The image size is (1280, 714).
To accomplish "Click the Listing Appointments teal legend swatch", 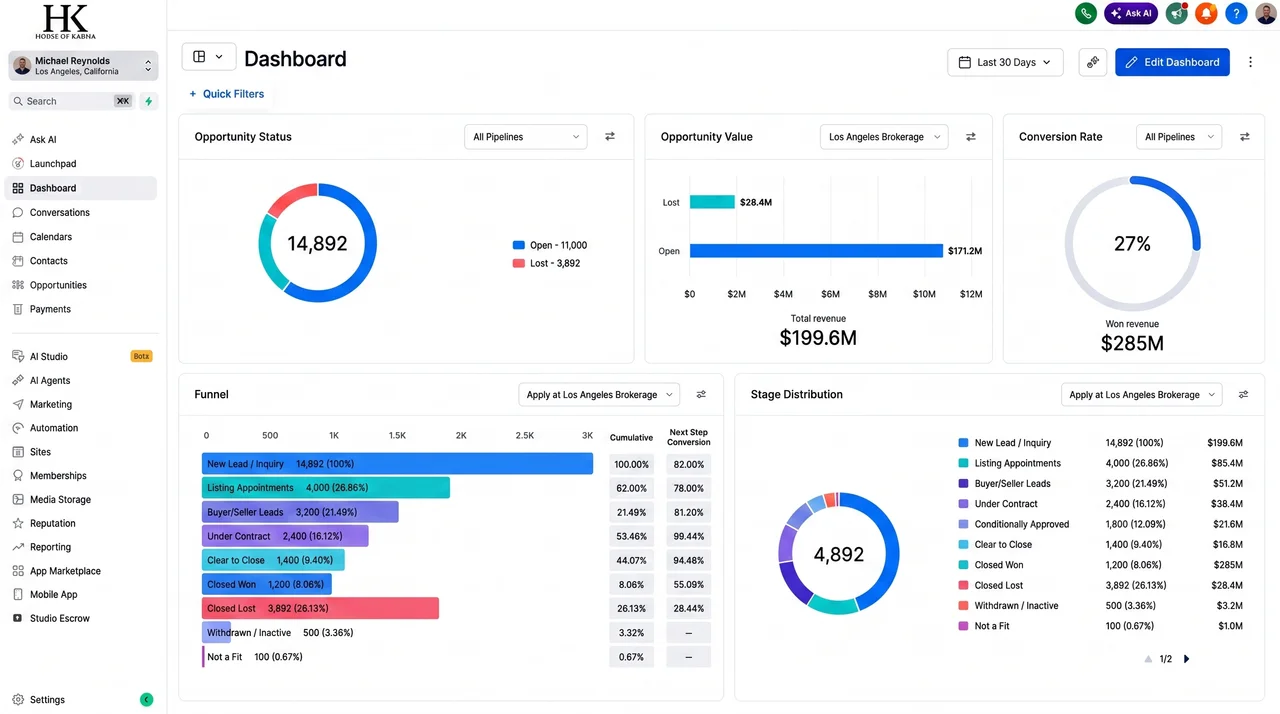I will 963,463.
